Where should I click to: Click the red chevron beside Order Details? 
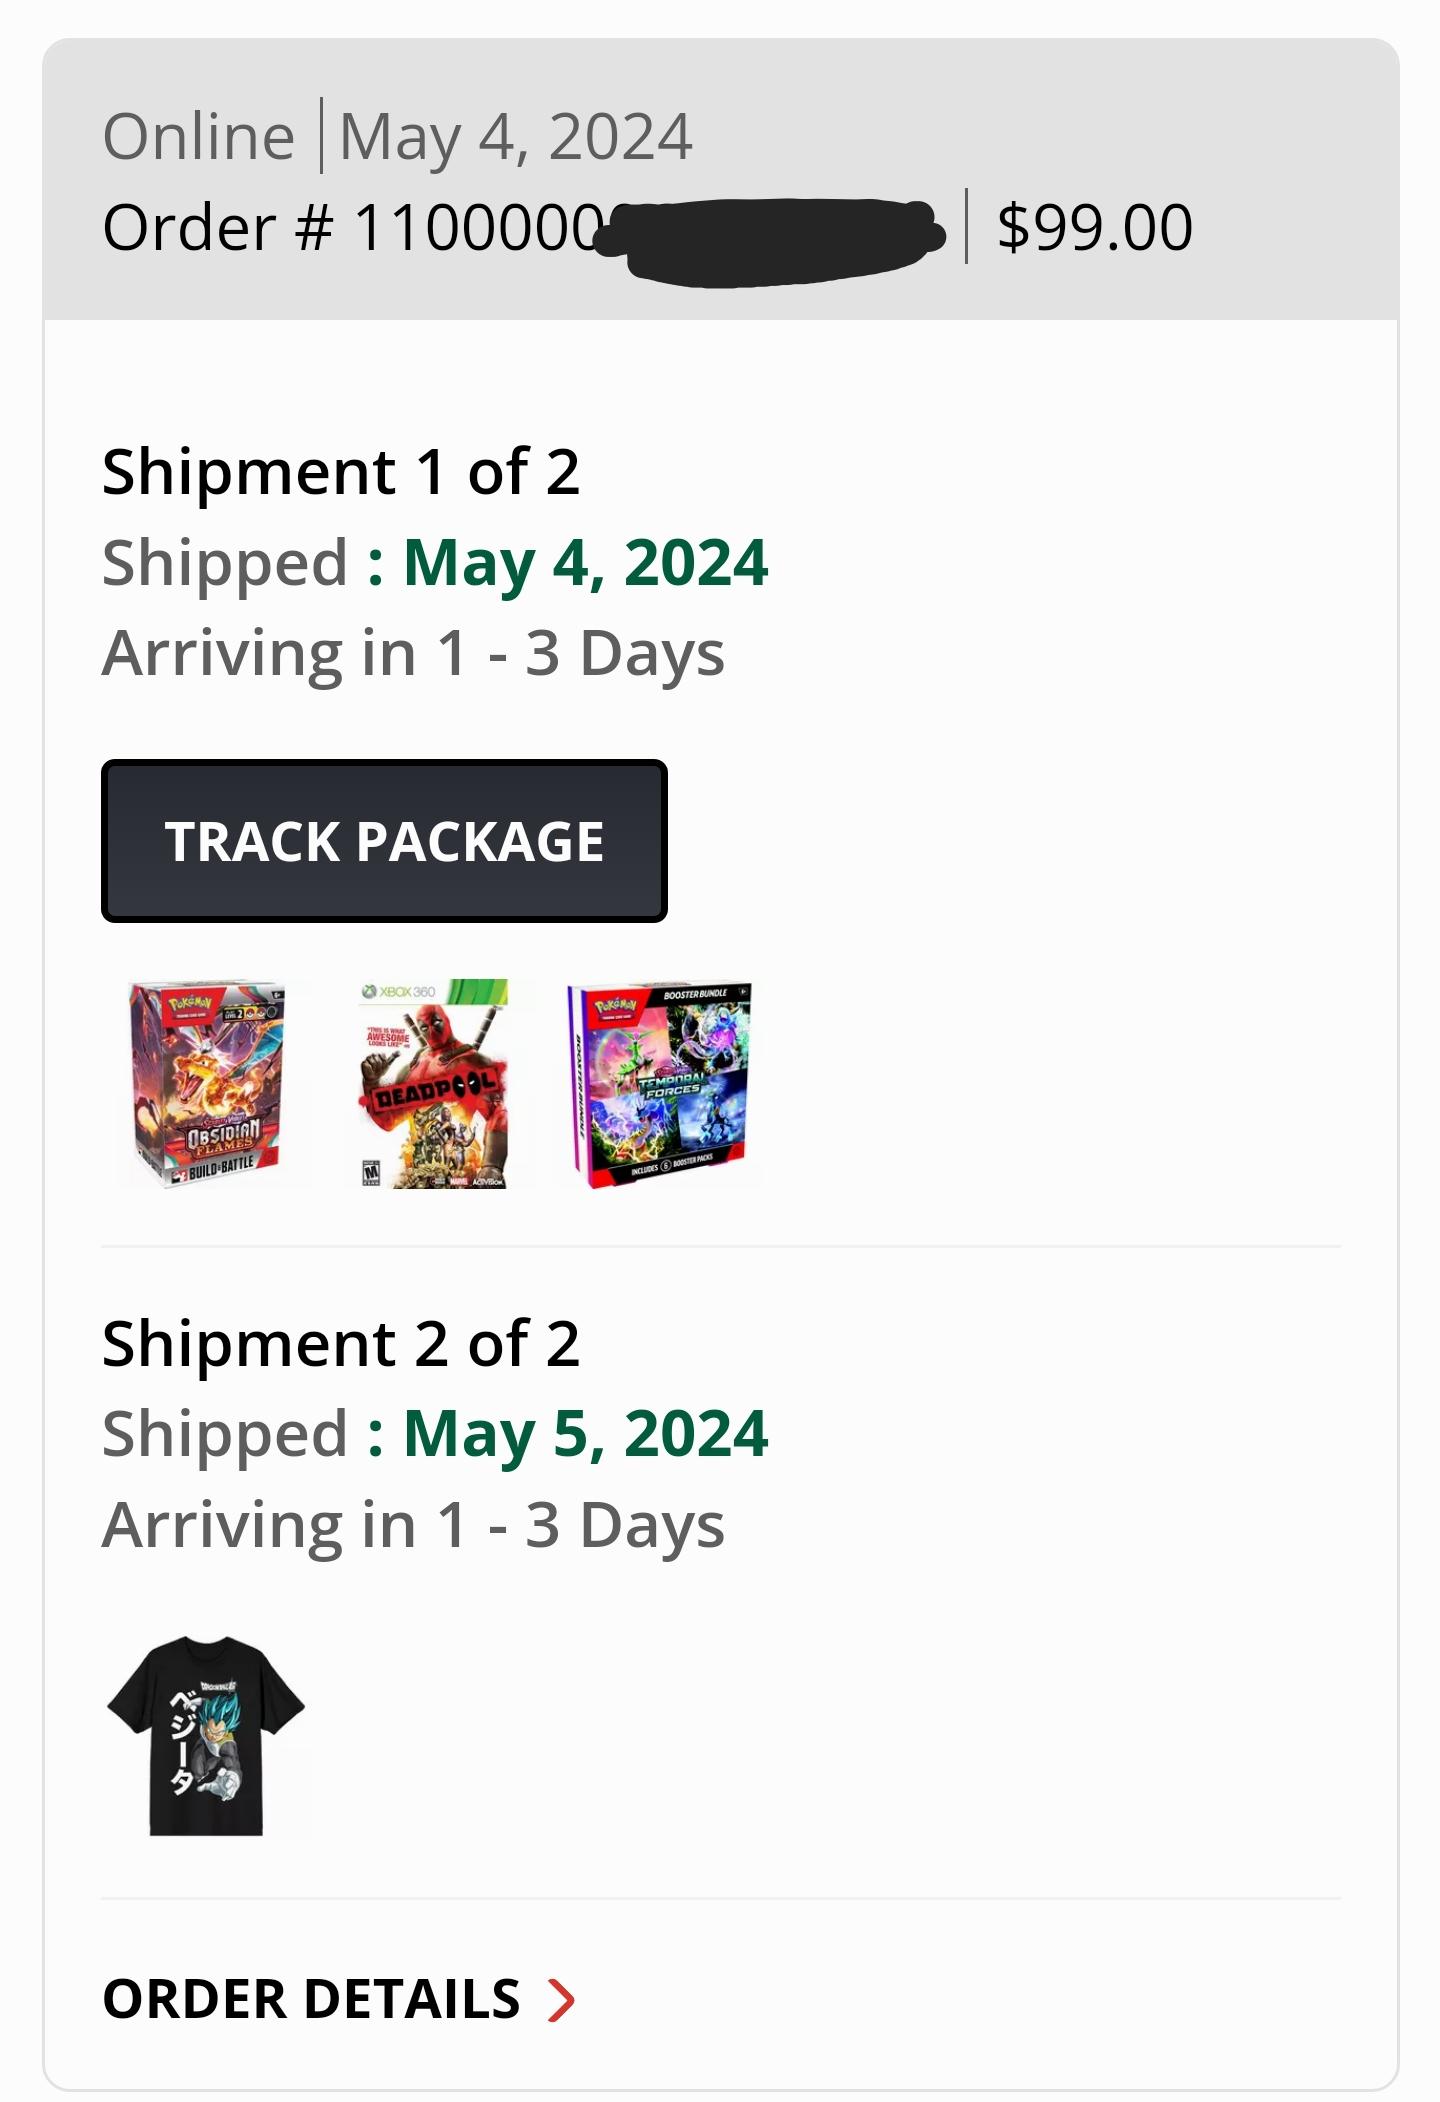pyautogui.click(x=562, y=1999)
